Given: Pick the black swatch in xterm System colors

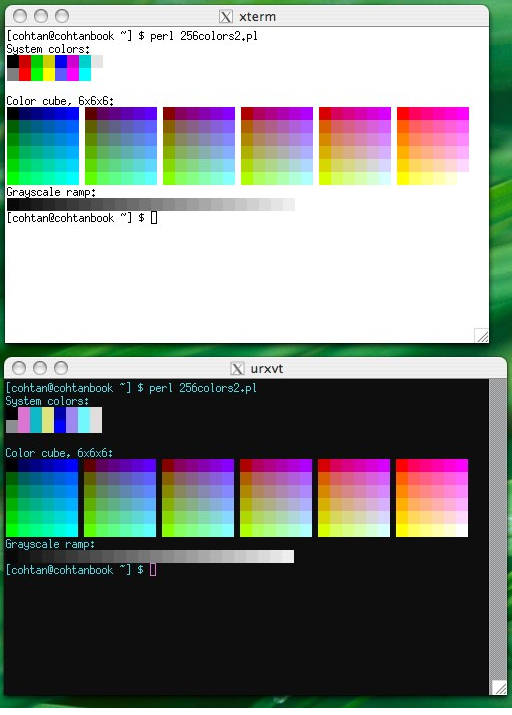Looking at the screenshot, I should tap(13, 62).
